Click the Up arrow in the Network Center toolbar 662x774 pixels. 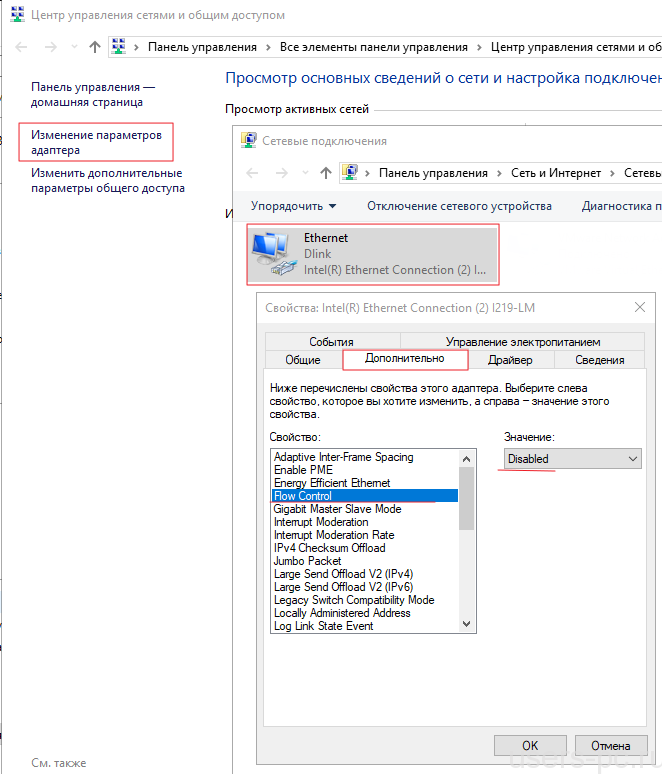[x=95, y=47]
